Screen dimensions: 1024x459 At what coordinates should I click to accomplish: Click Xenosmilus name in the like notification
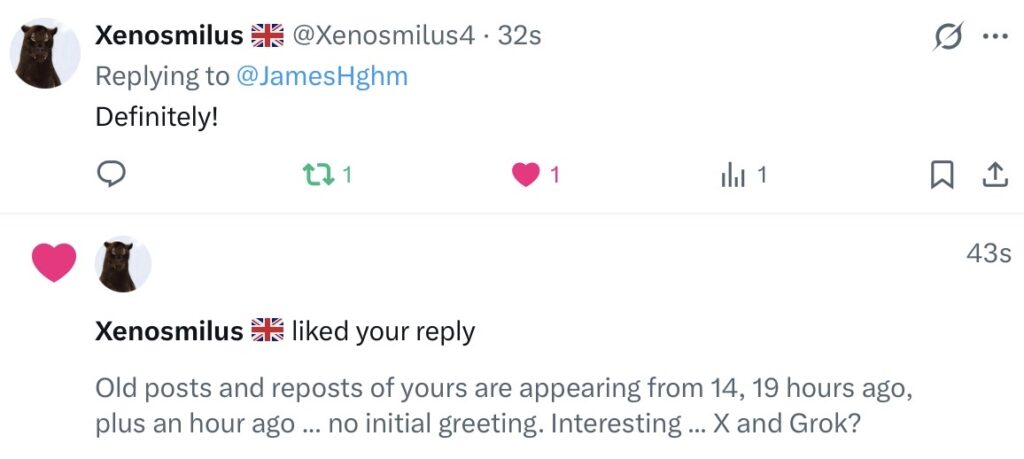pyautogui.click(x=169, y=331)
